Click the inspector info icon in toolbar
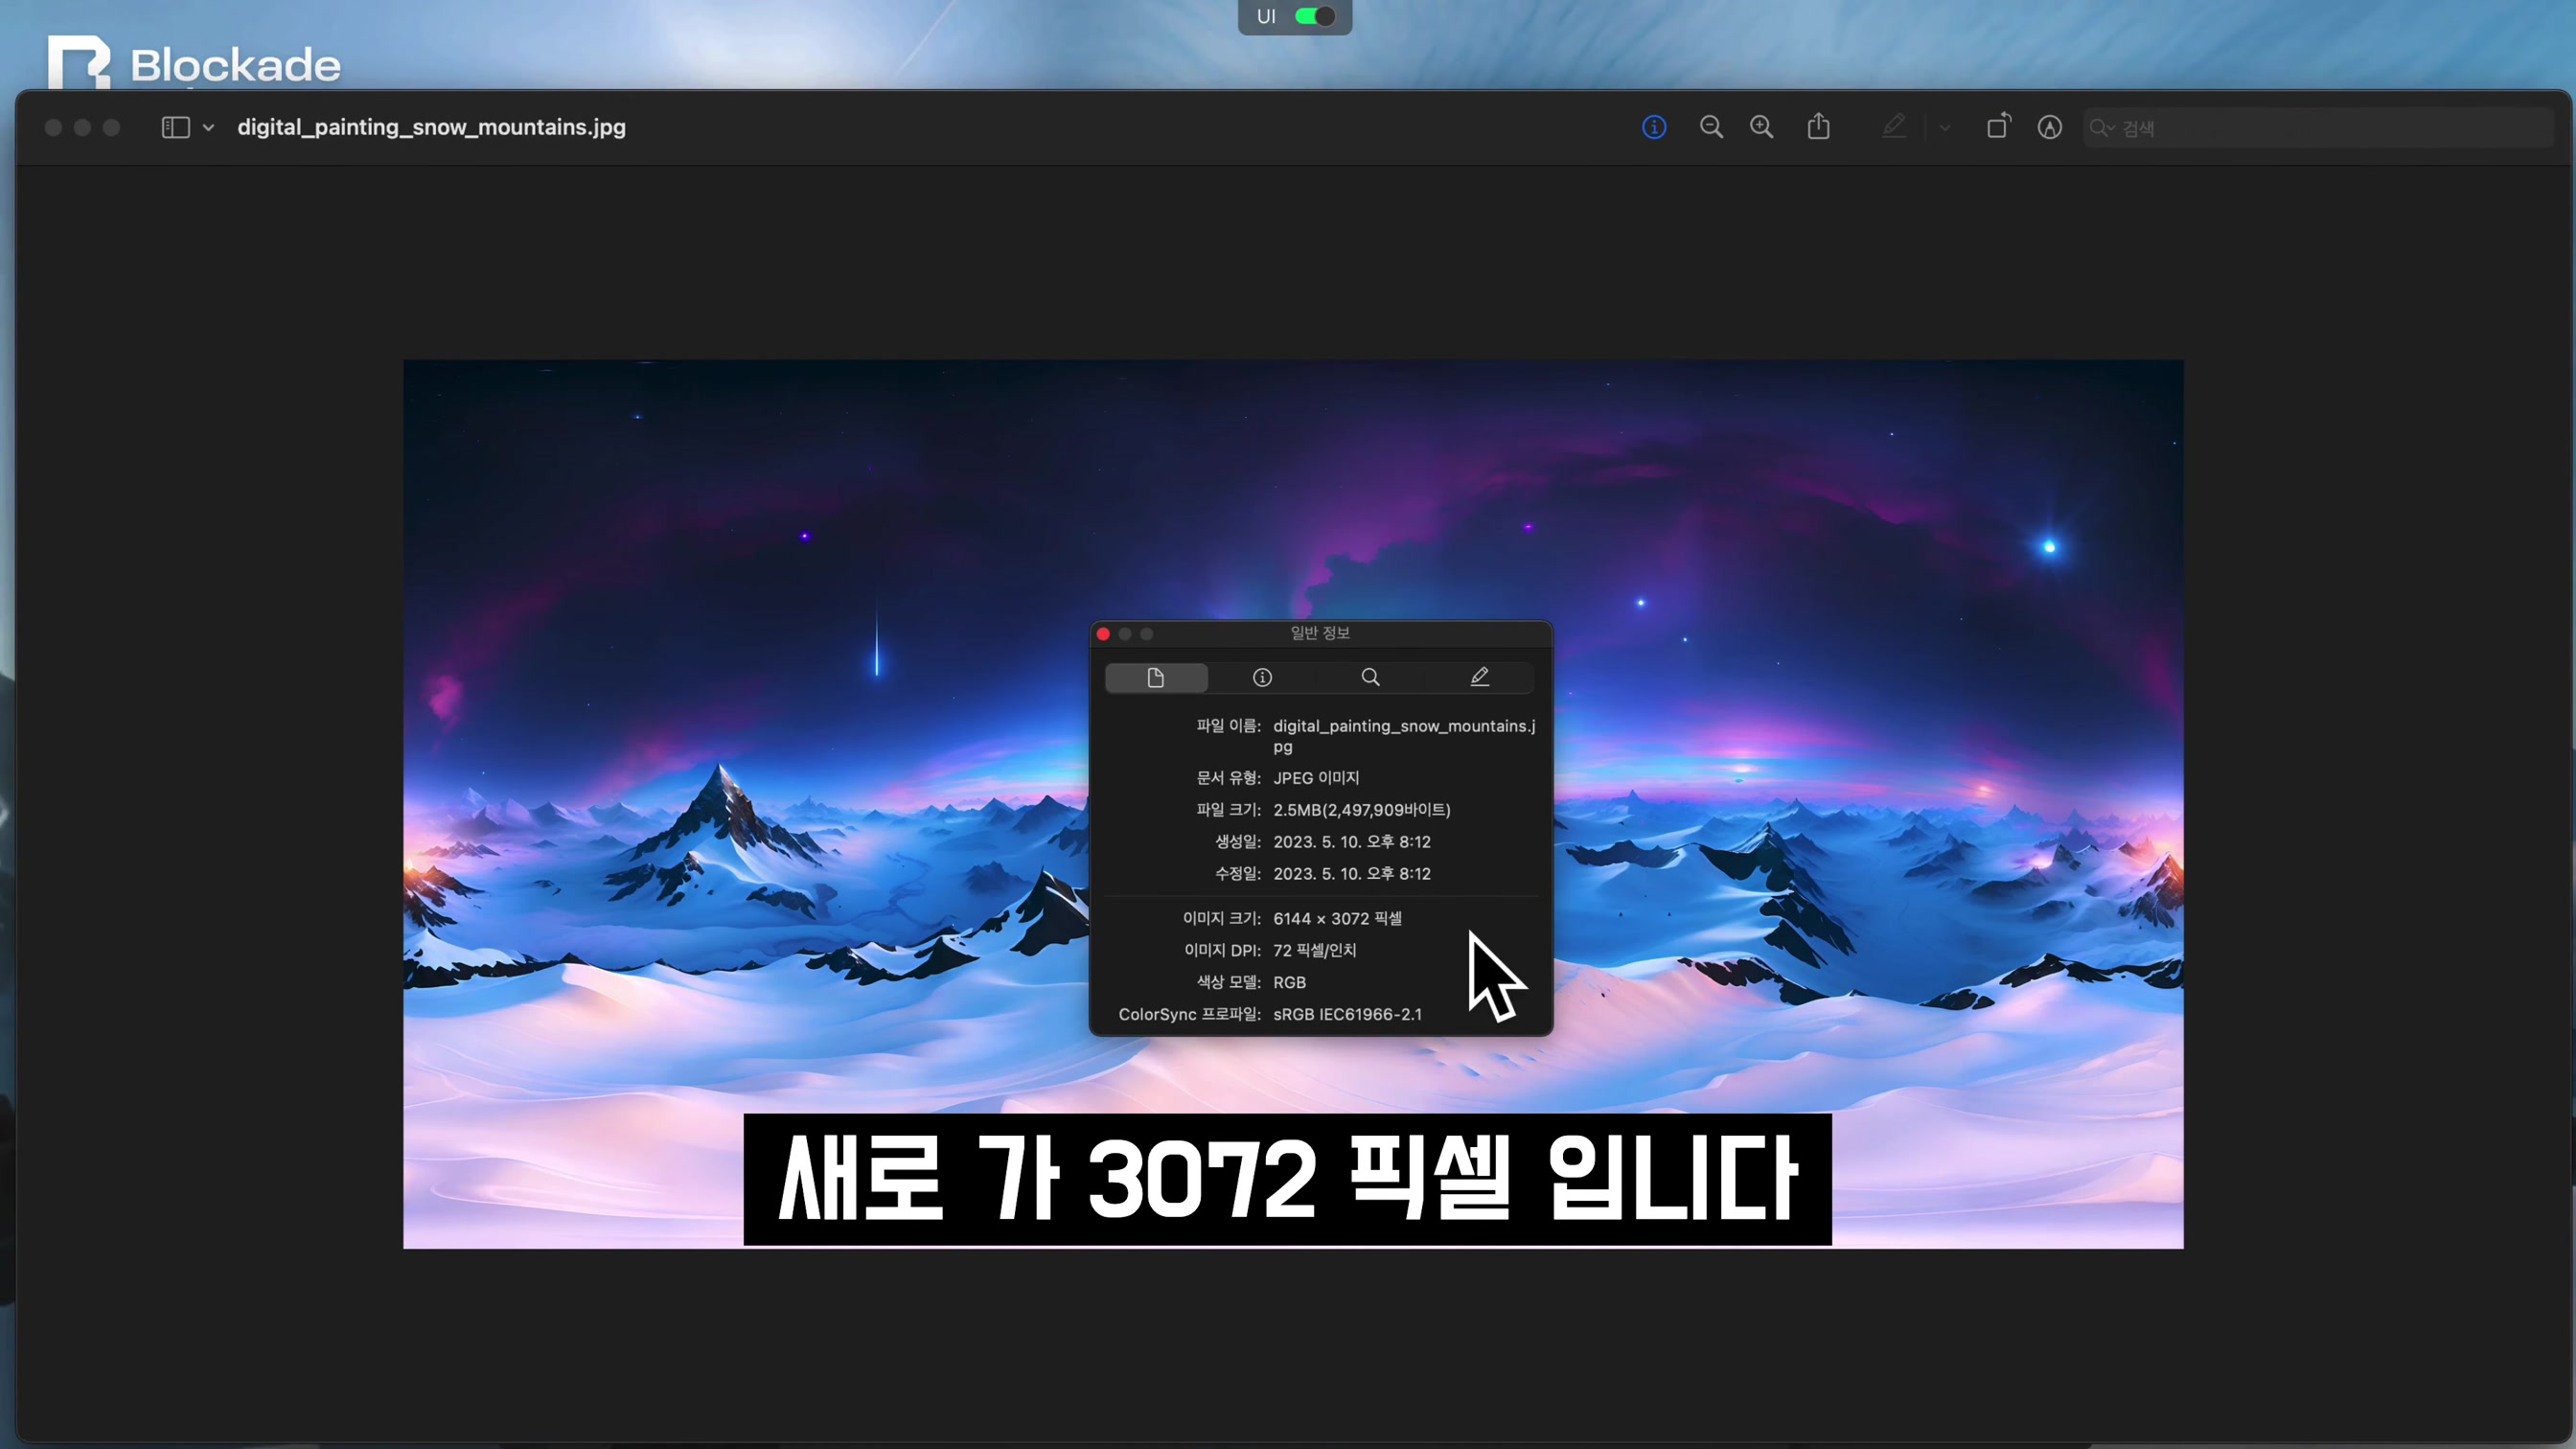 pyautogui.click(x=1654, y=127)
